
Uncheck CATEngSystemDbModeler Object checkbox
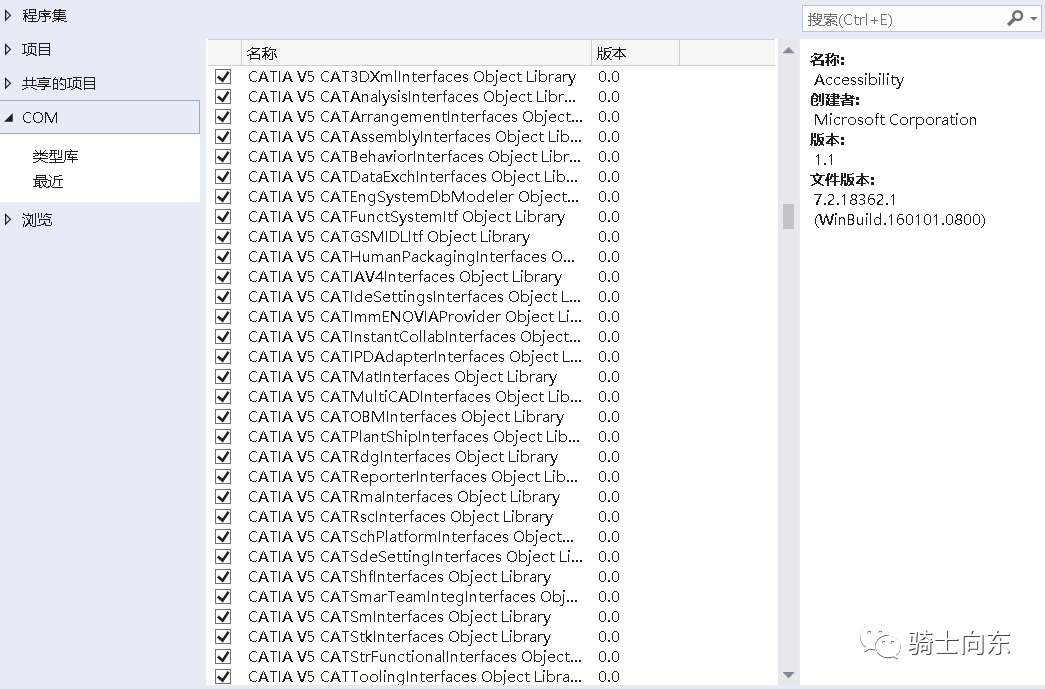(223, 197)
